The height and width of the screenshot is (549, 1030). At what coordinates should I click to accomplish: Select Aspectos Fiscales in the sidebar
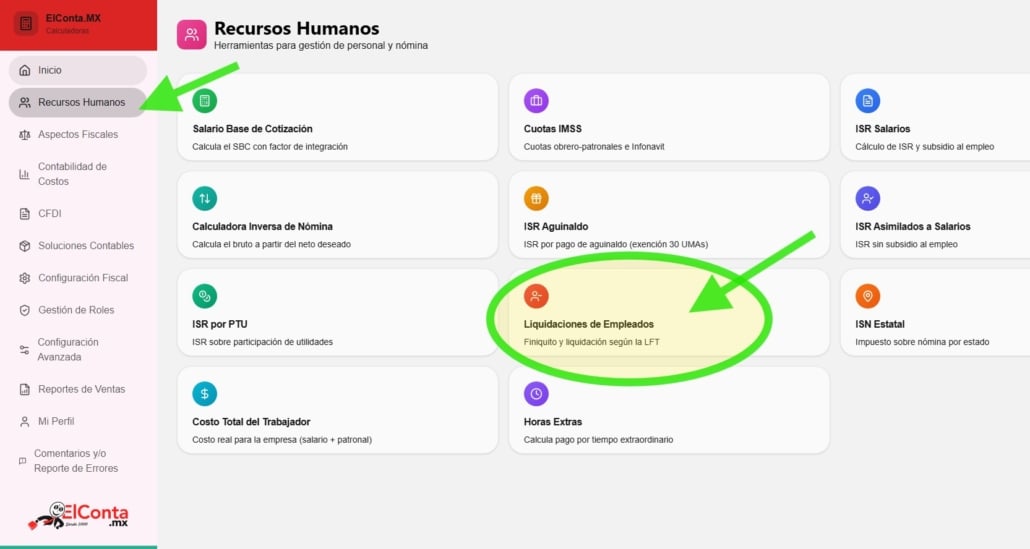click(x=77, y=134)
